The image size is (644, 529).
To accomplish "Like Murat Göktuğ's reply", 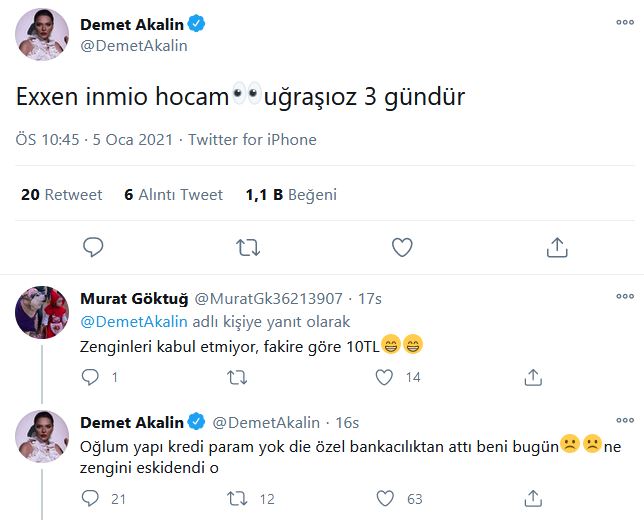I will (384, 377).
